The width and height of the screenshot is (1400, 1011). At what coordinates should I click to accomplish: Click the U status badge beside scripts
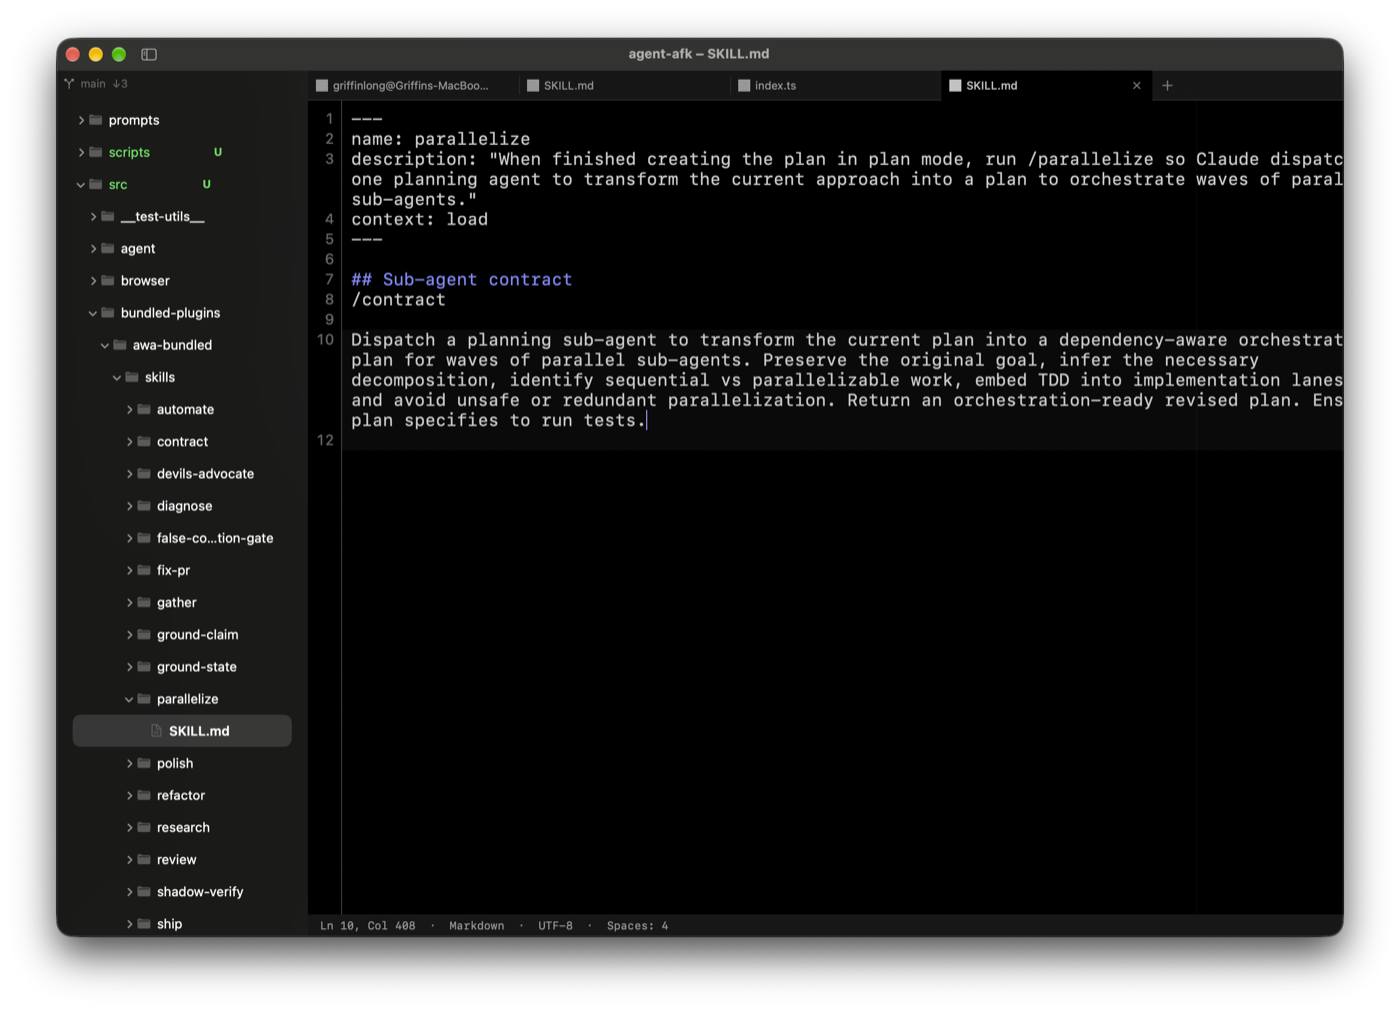(218, 152)
